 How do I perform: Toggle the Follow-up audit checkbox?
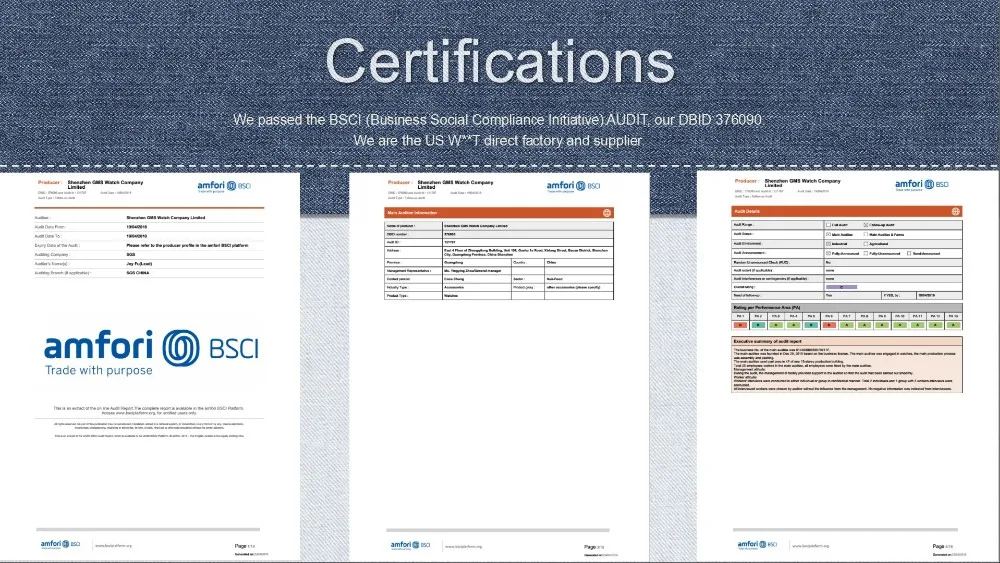(865, 225)
